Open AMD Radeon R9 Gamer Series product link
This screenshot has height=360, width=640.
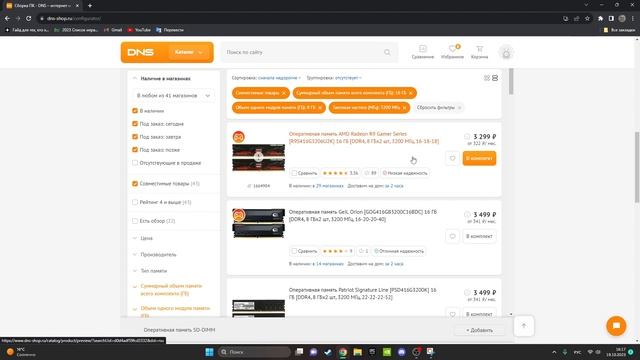point(364,138)
